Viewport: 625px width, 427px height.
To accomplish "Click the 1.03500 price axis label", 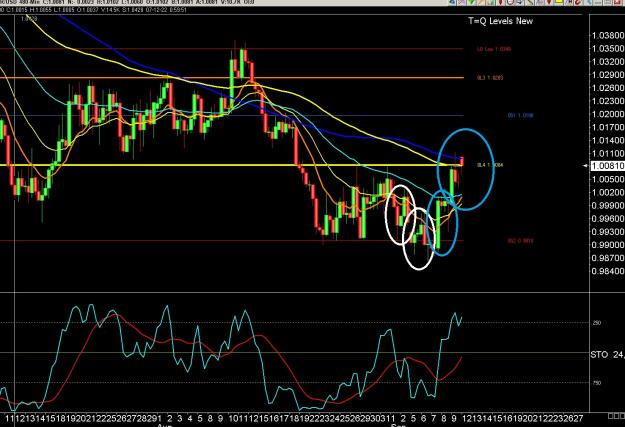I will (608, 49).
